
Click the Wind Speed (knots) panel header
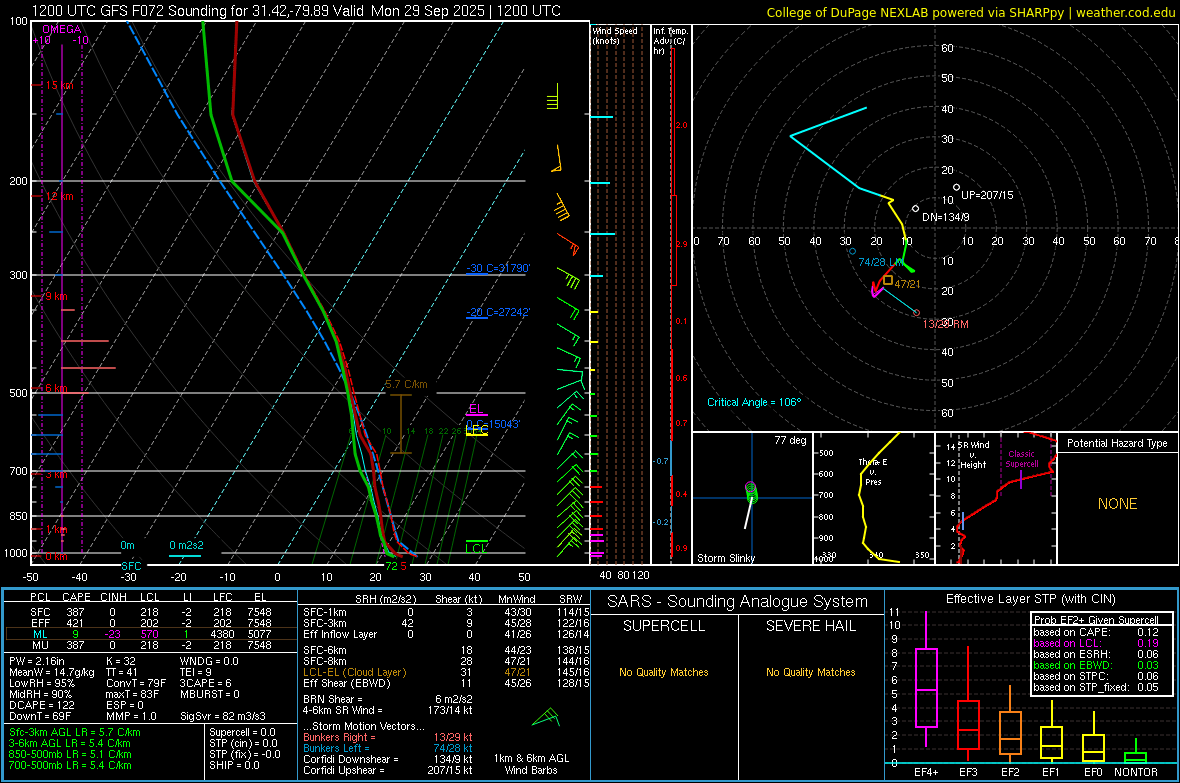[x=615, y=35]
